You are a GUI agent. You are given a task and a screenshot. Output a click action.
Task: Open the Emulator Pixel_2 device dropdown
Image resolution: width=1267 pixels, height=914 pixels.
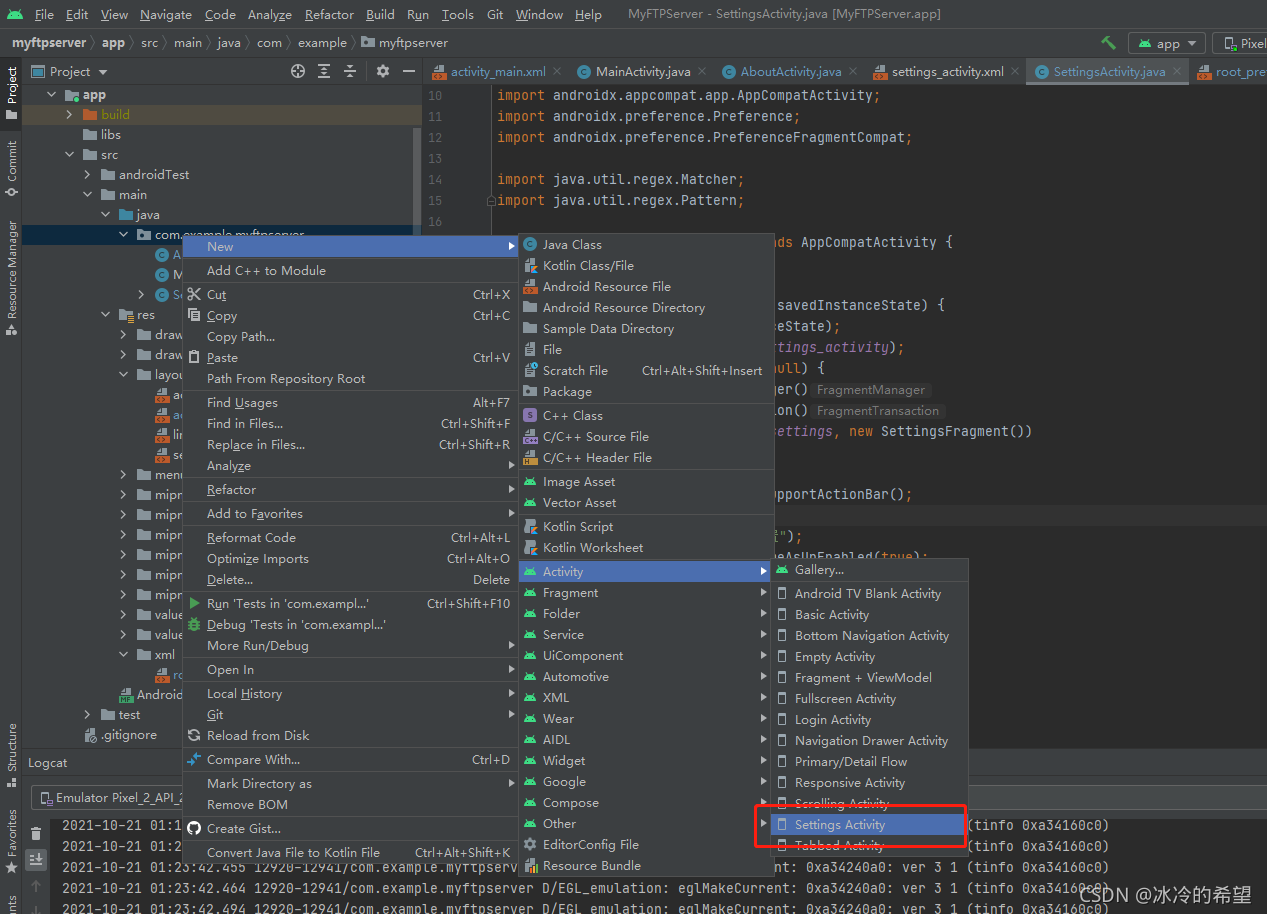pos(108,797)
